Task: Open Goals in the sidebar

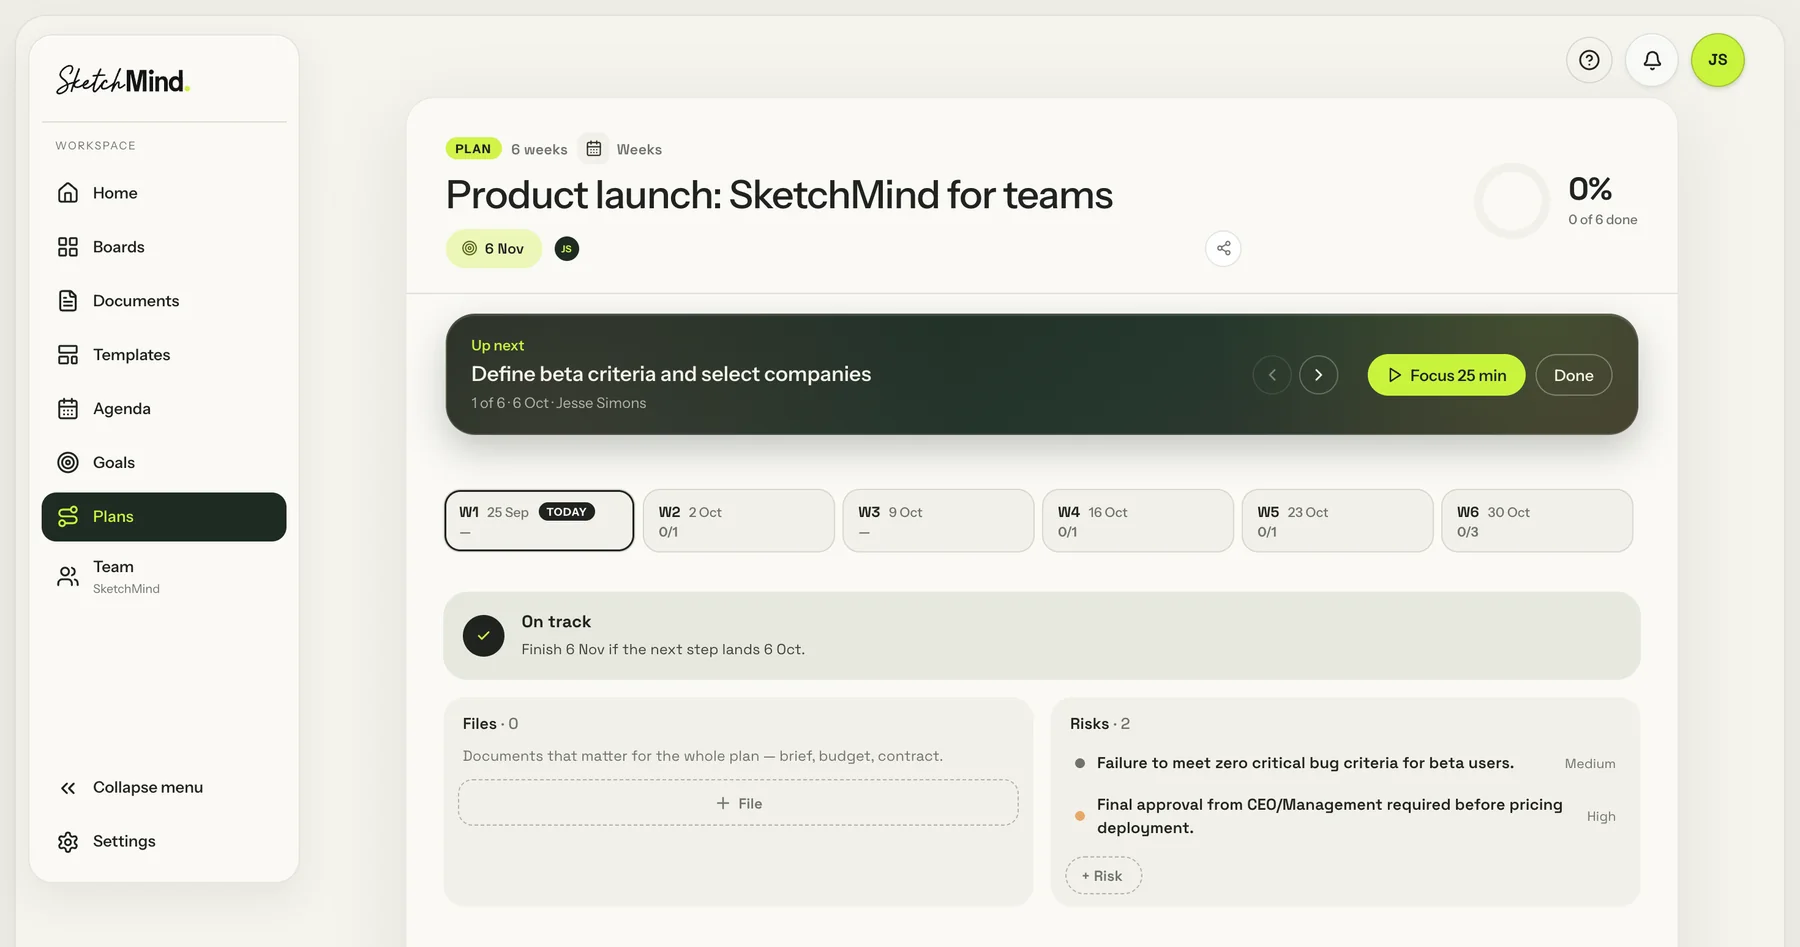Action: point(164,463)
